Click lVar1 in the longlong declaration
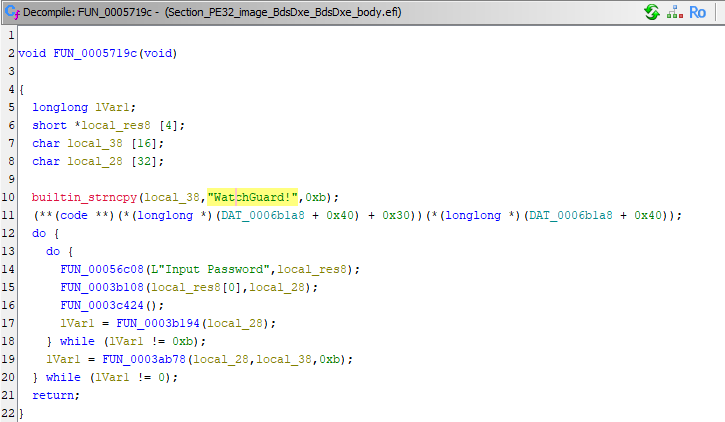Screen dimensions: 725x422 (x=112, y=108)
